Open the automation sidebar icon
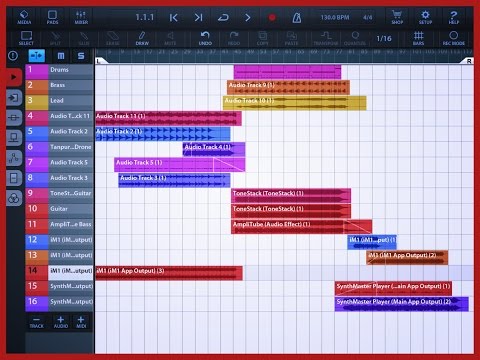 click(x=14, y=158)
